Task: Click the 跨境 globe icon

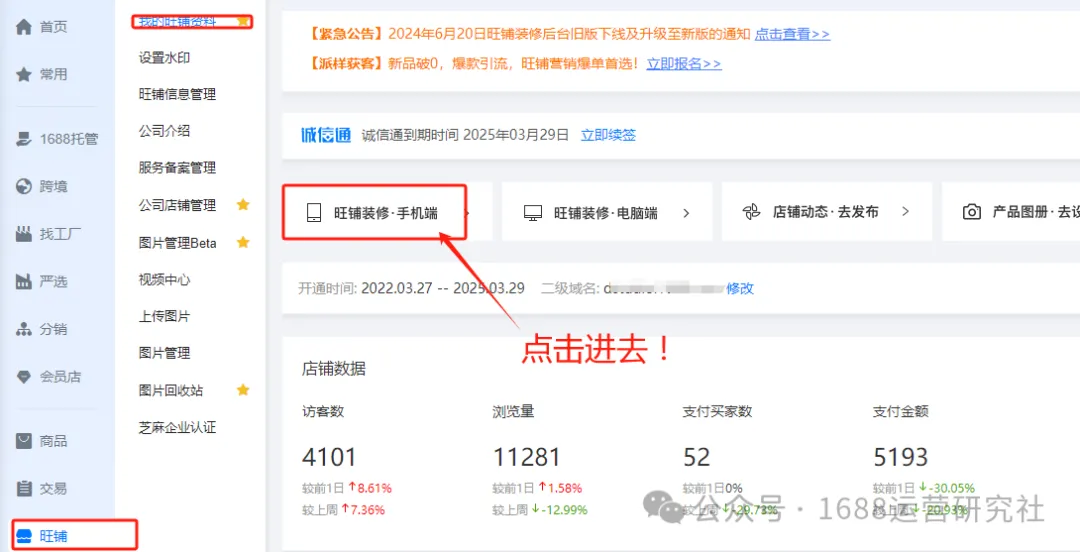Action: [x=24, y=187]
